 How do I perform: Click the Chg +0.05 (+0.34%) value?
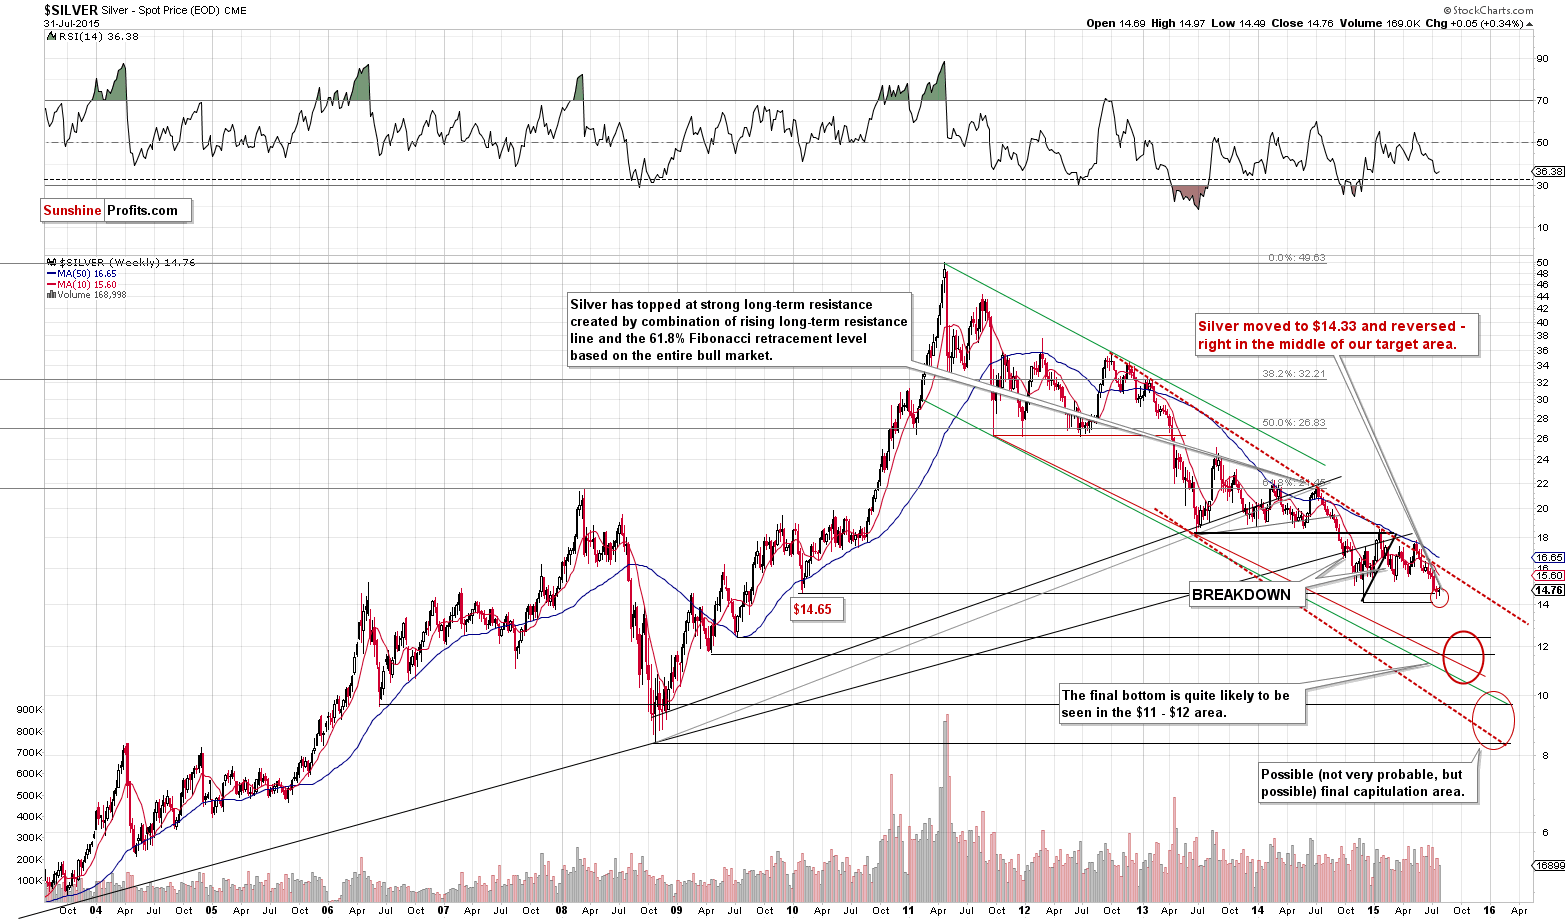1474,23
